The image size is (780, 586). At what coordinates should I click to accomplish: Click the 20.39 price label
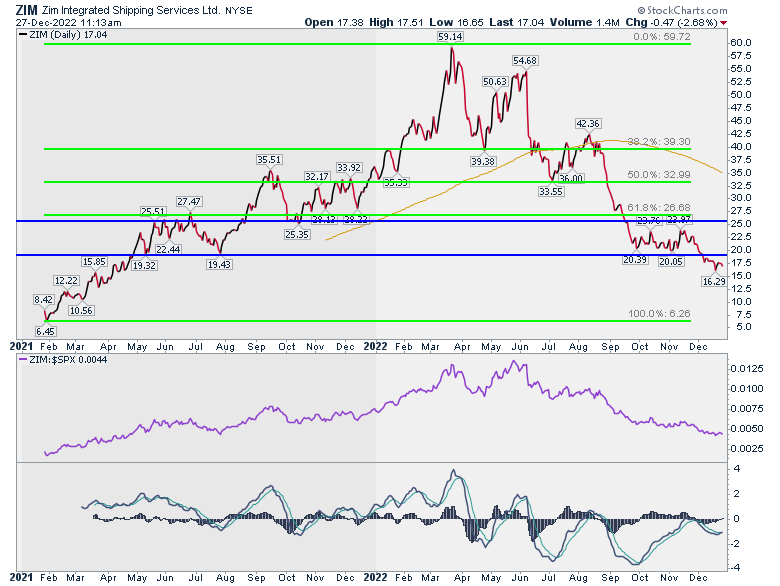click(635, 259)
